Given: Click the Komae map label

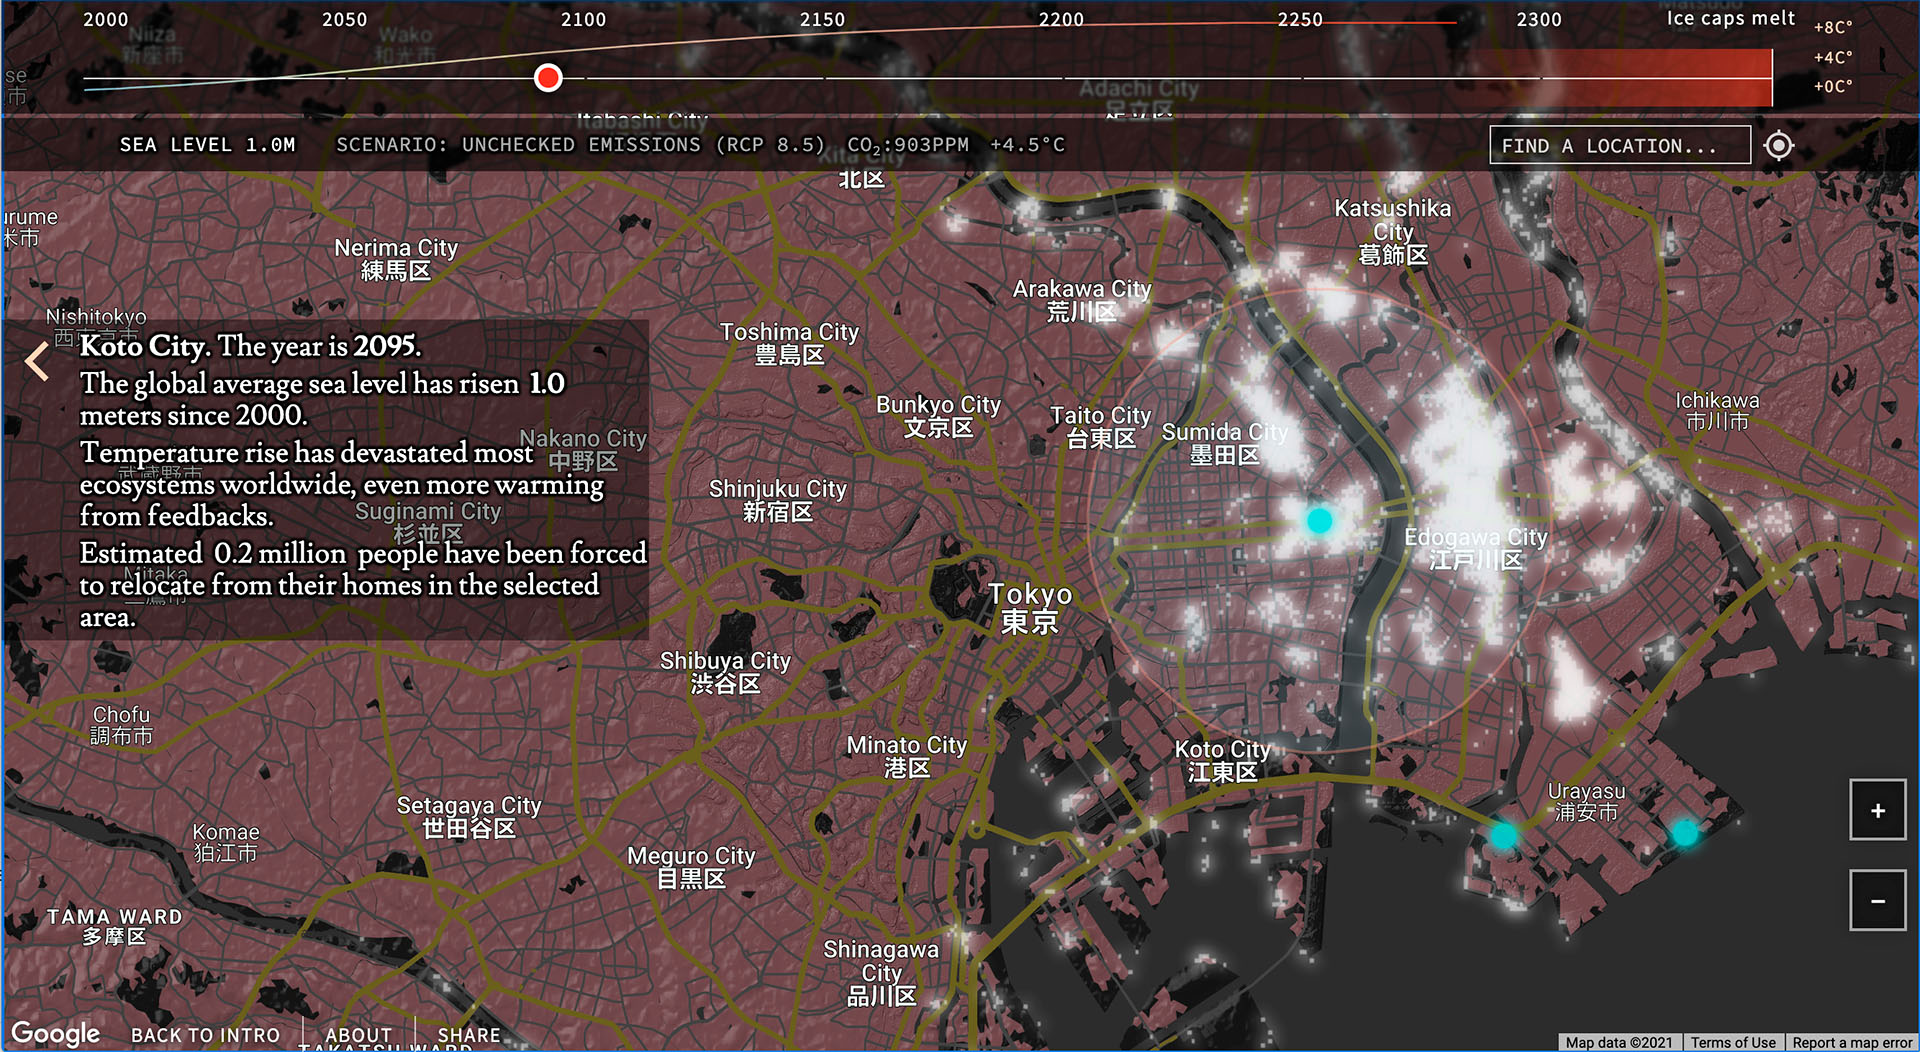Looking at the screenshot, I should point(226,842).
